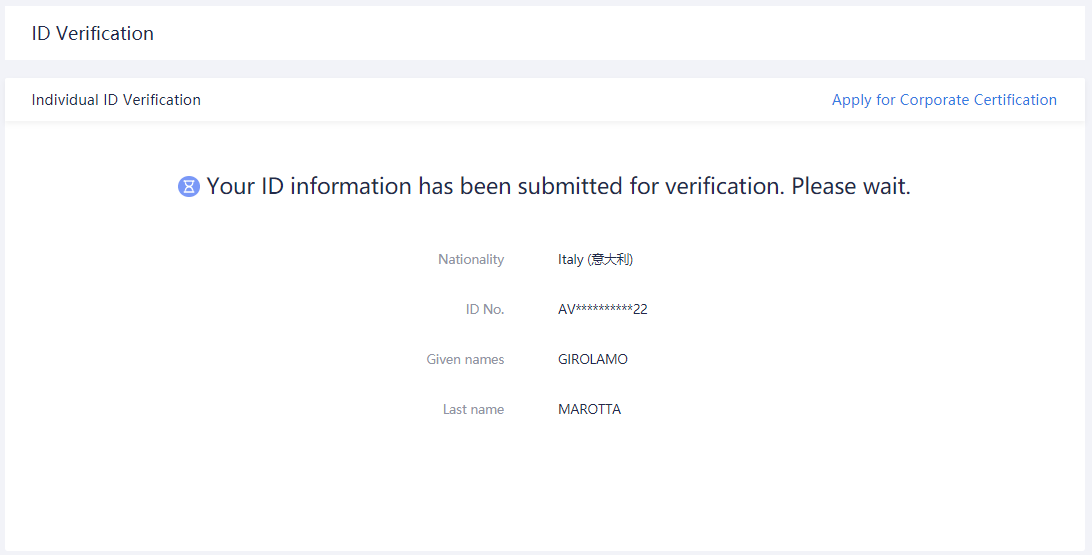Select the given name GIROLAMO
Screen dimensions: 1092x555
click(x=593, y=359)
